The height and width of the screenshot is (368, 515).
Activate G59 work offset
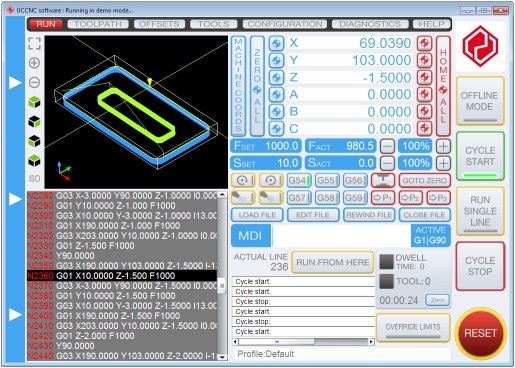tap(355, 198)
